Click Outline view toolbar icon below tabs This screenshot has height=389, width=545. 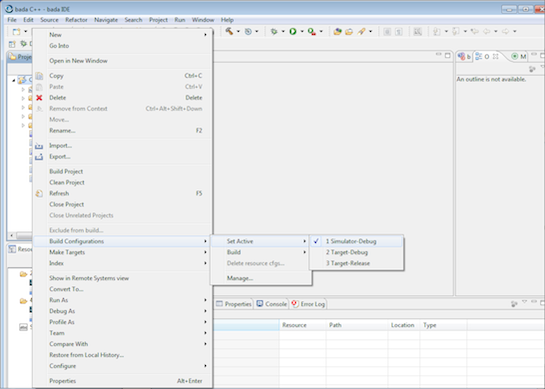coord(532,69)
